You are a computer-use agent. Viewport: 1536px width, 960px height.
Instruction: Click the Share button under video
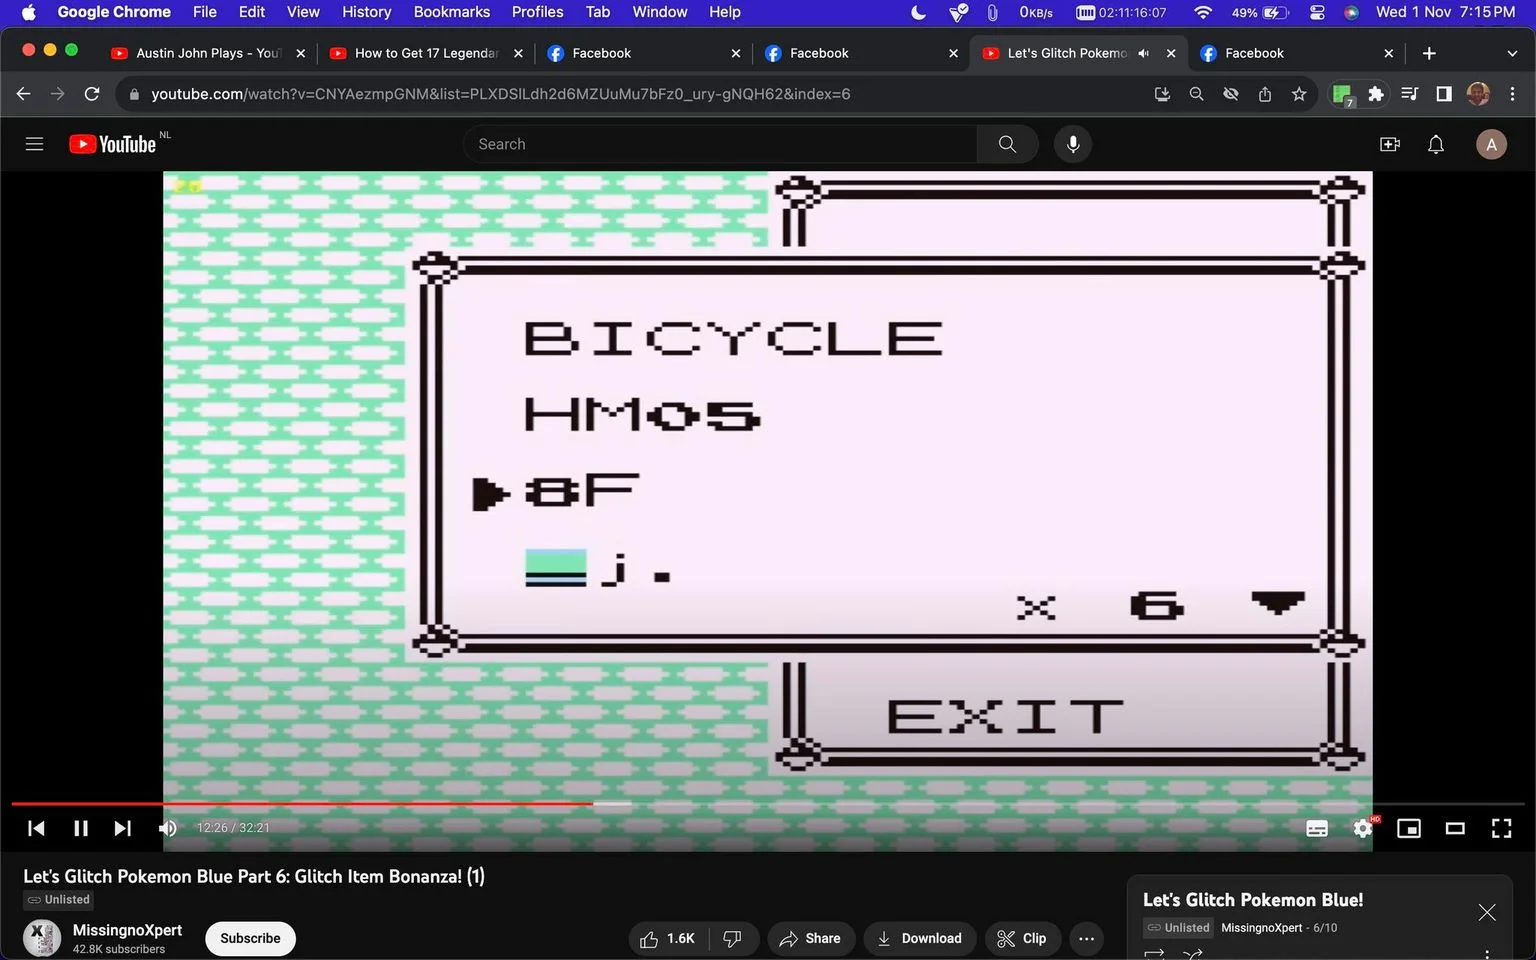(810, 938)
